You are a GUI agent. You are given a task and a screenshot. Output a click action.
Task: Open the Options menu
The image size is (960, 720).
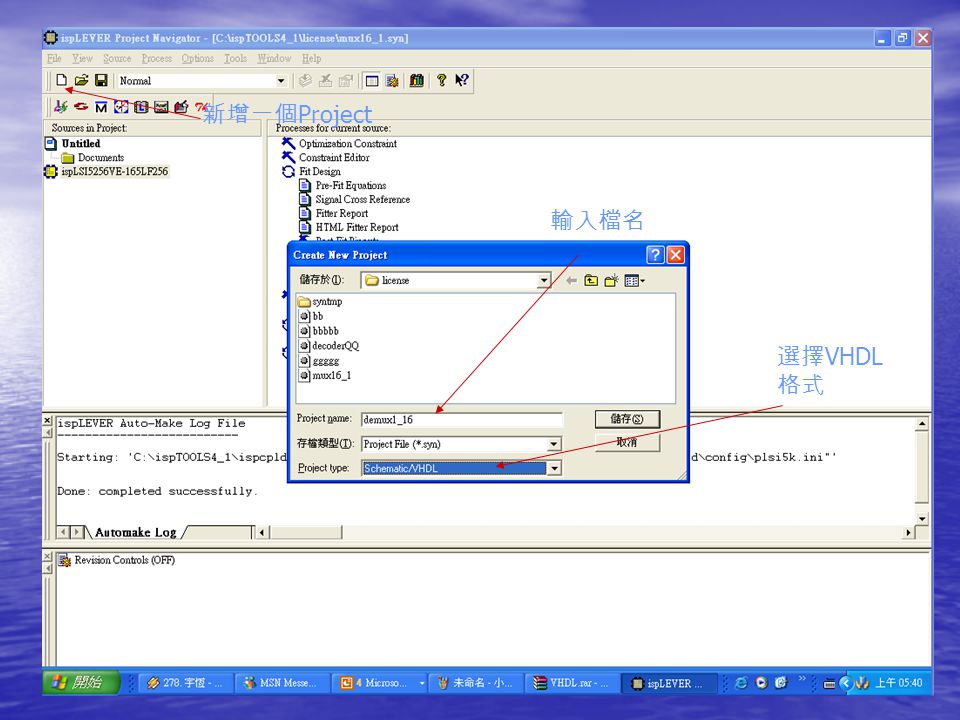[197, 58]
